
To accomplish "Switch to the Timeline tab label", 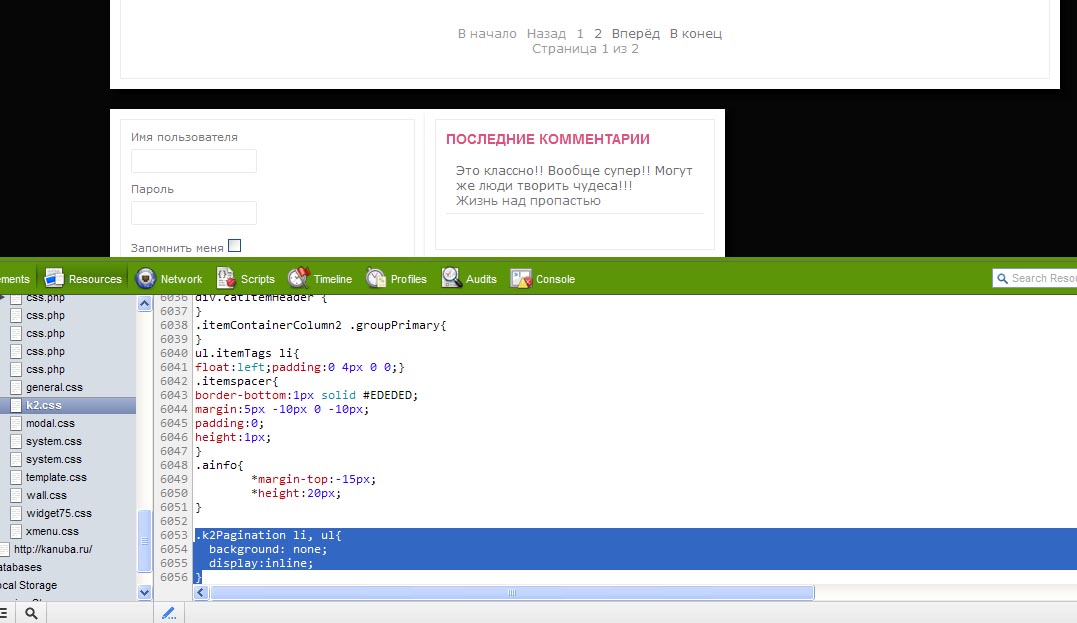I will click(332, 279).
